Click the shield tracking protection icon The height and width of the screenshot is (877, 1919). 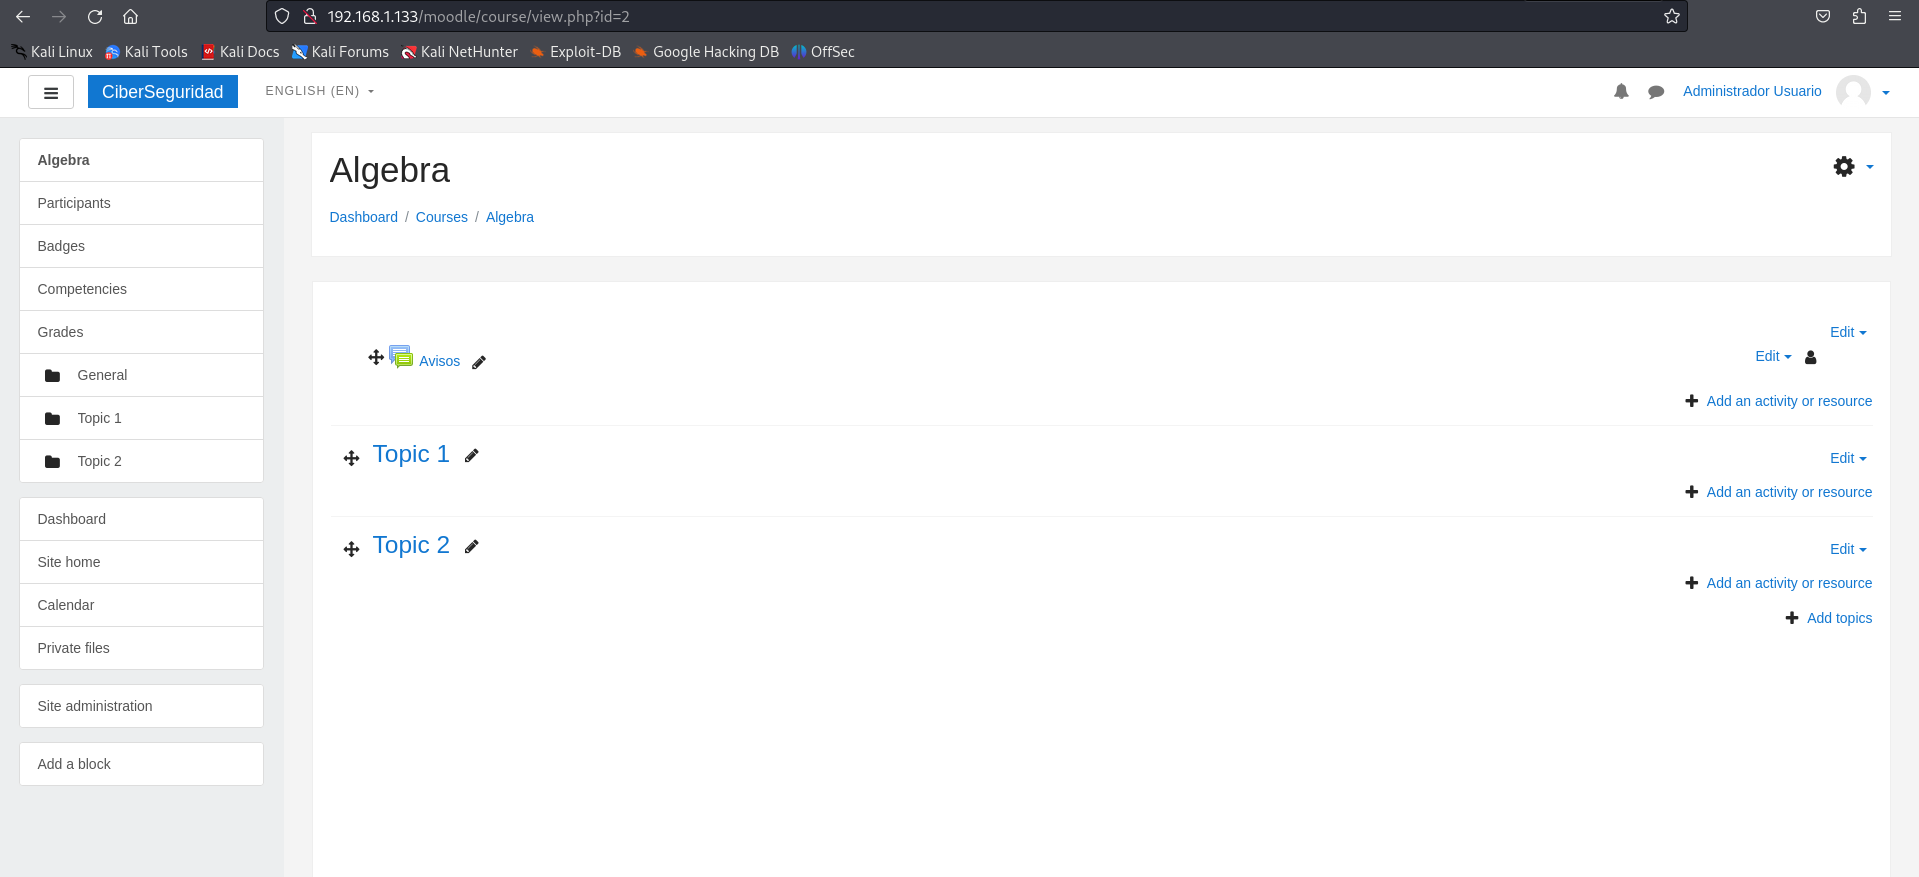point(282,16)
